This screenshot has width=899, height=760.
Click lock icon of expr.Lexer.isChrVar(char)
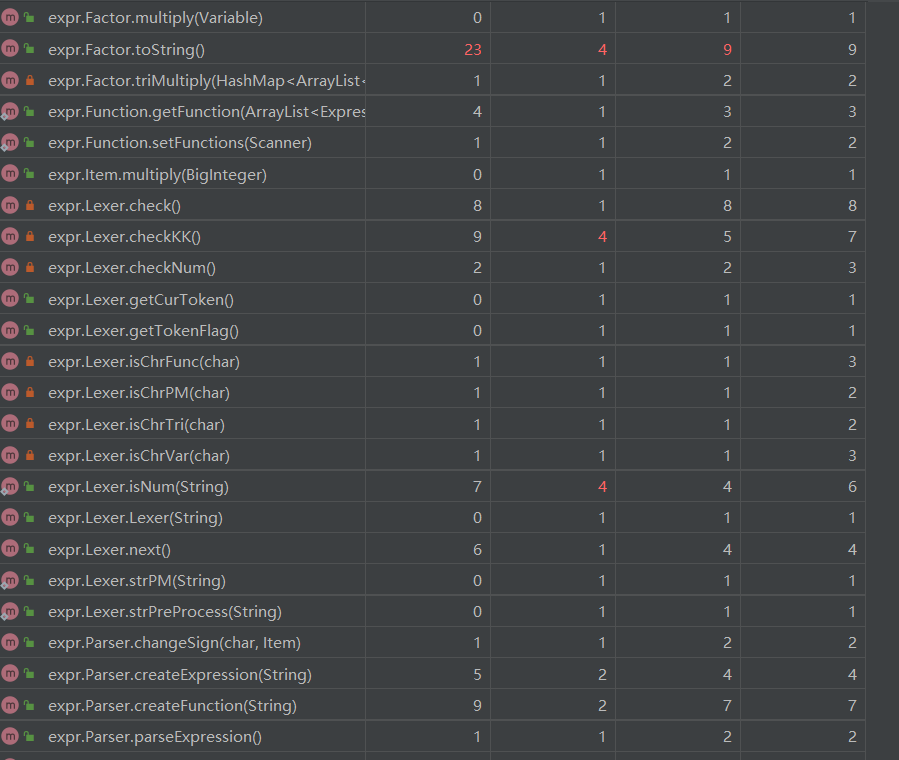(30, 455)
